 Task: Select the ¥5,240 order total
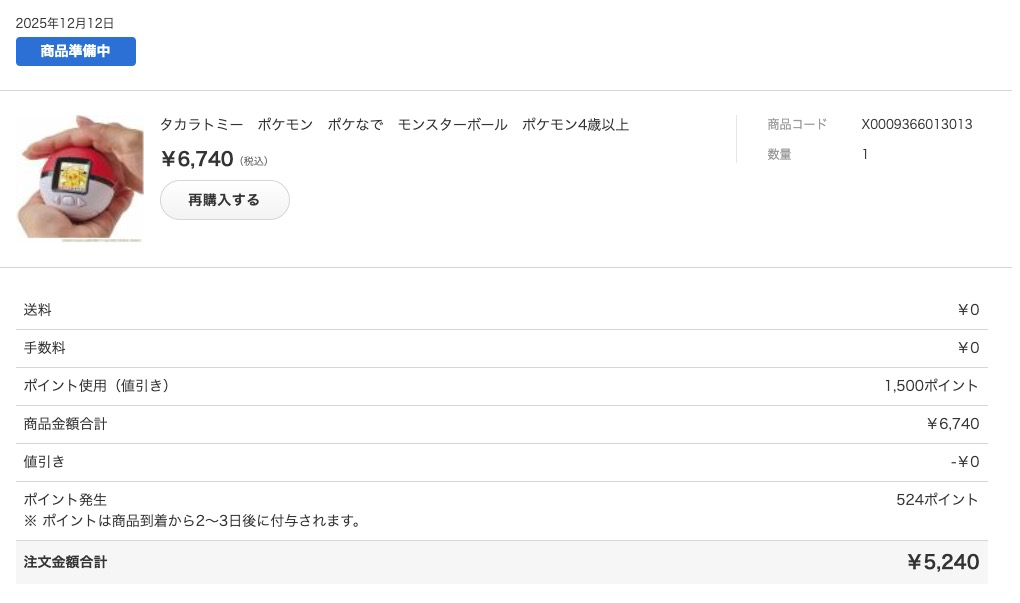point(943,562)
